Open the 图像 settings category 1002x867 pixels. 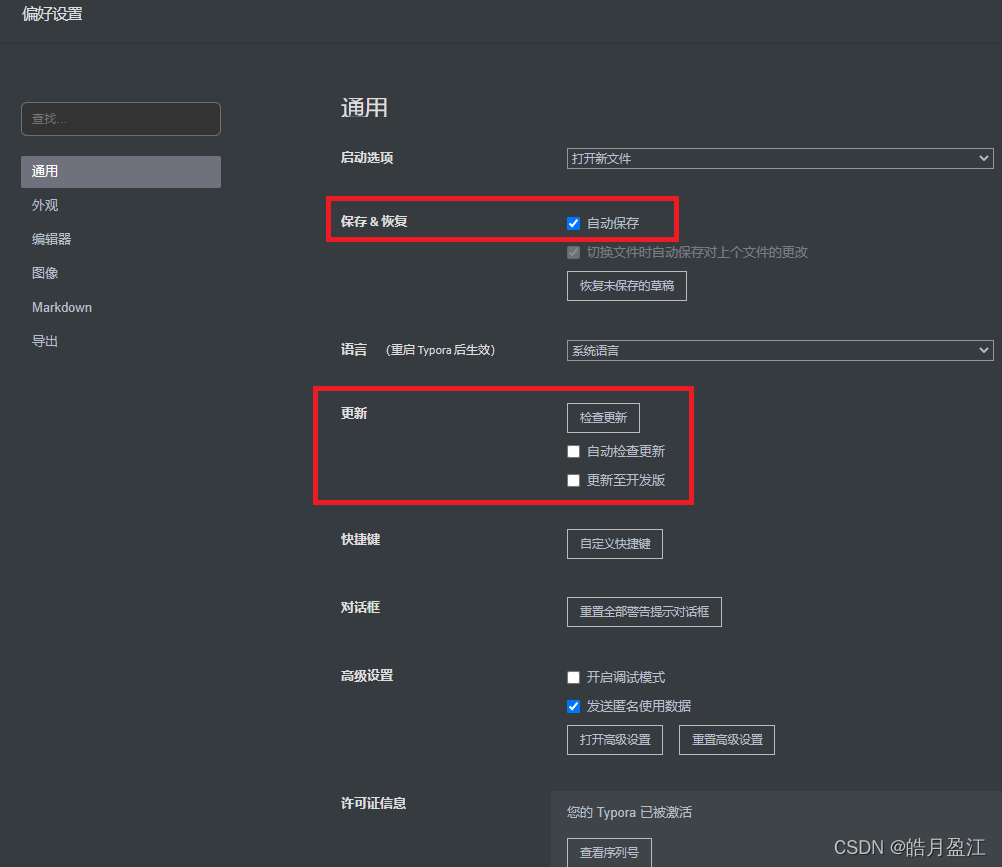(45, 273)
